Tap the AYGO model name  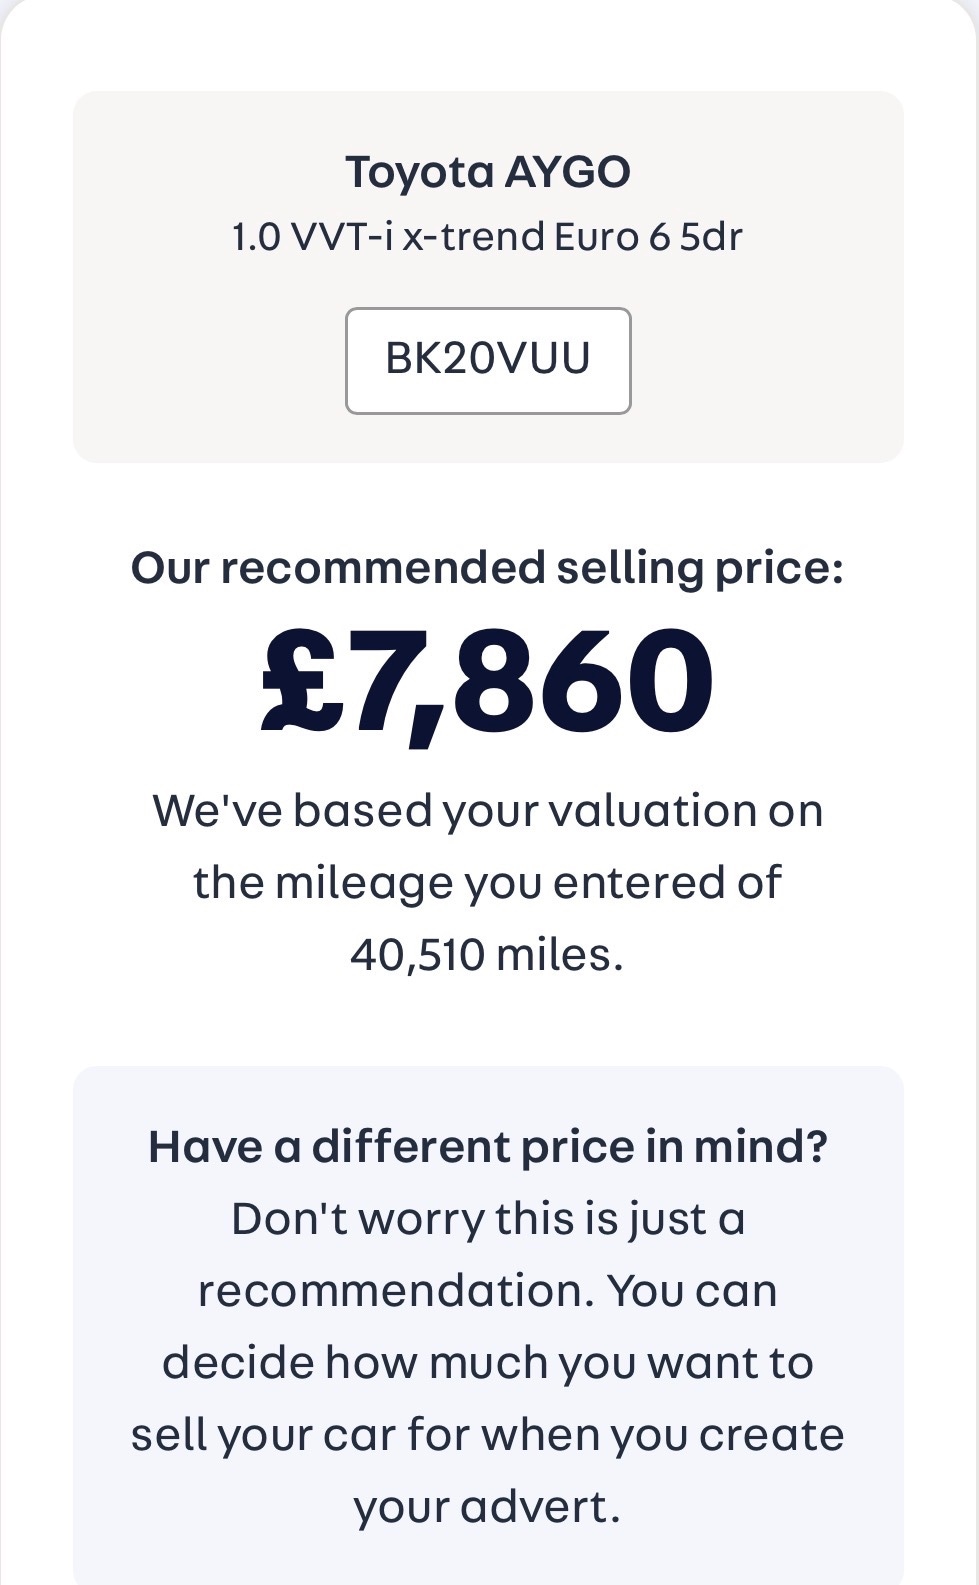coord(567,172)
